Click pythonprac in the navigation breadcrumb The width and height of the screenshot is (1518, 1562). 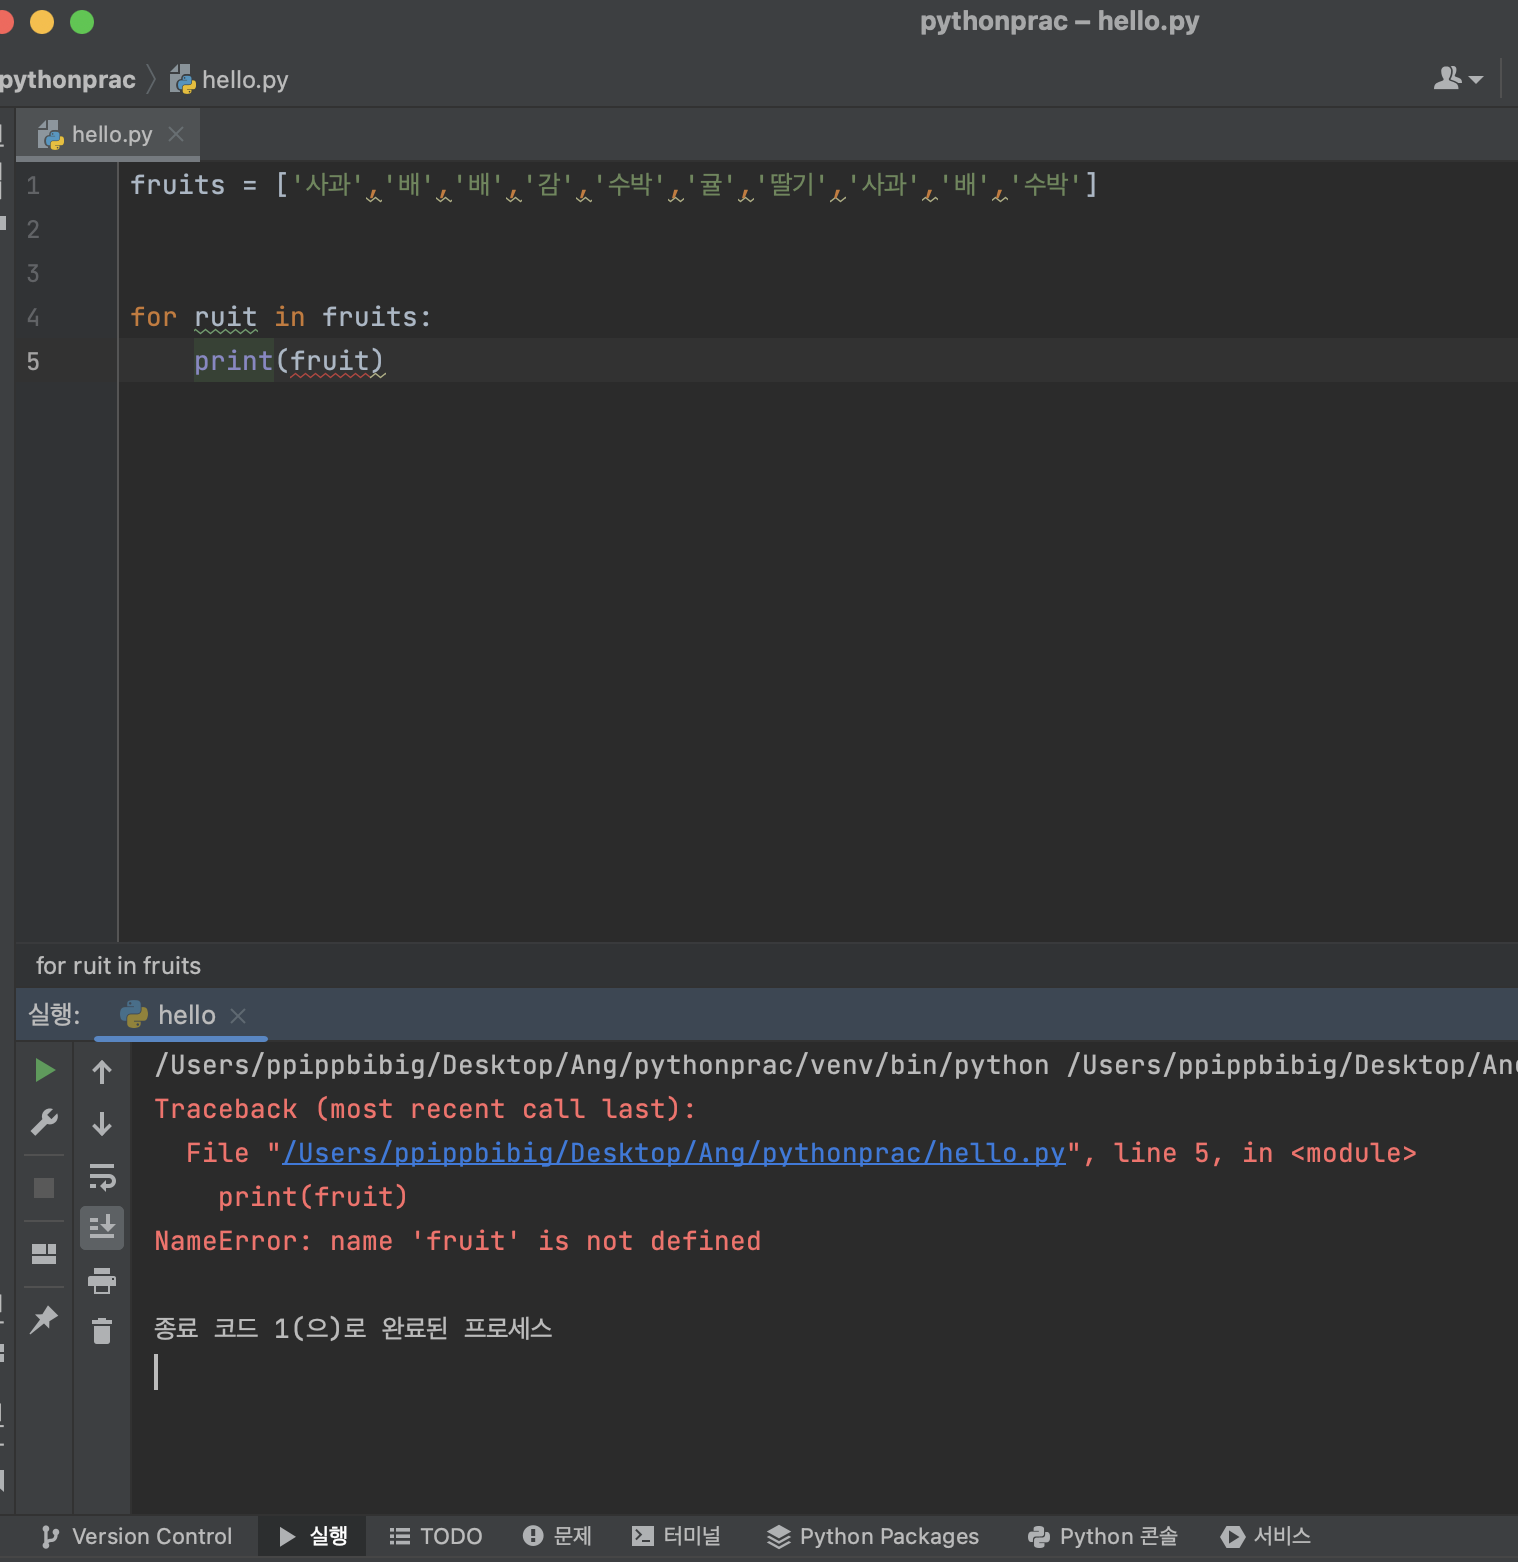coord(68,80)
